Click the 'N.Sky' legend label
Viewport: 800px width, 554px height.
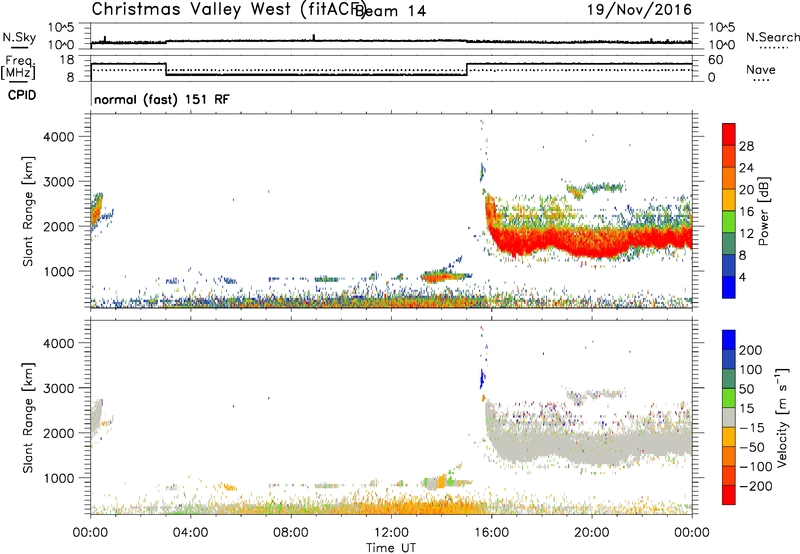19,37
